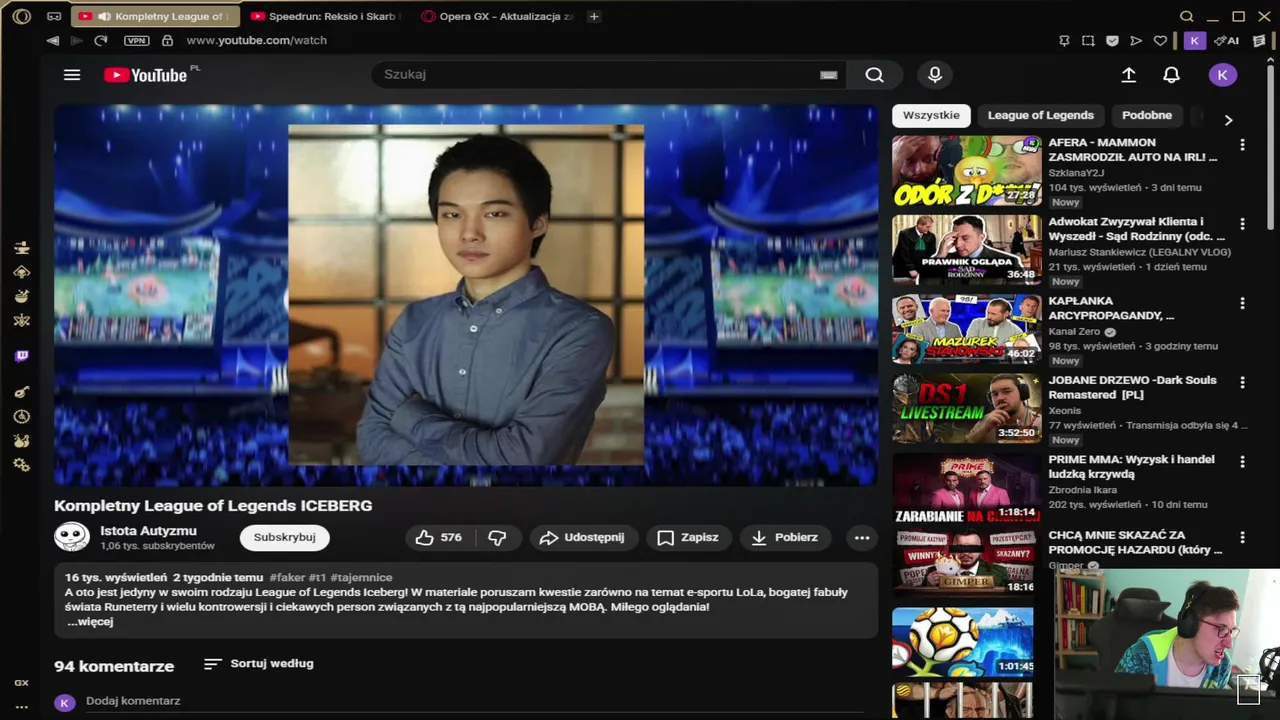The height and width of the screenshot is (720, 1280).
Task: Select the League of Legends filter chip
Action: (1041, 115)
